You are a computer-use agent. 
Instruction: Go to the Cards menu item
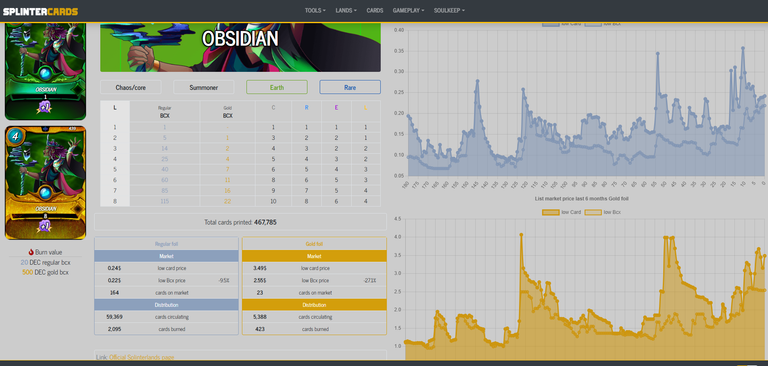tap(375, 10)
